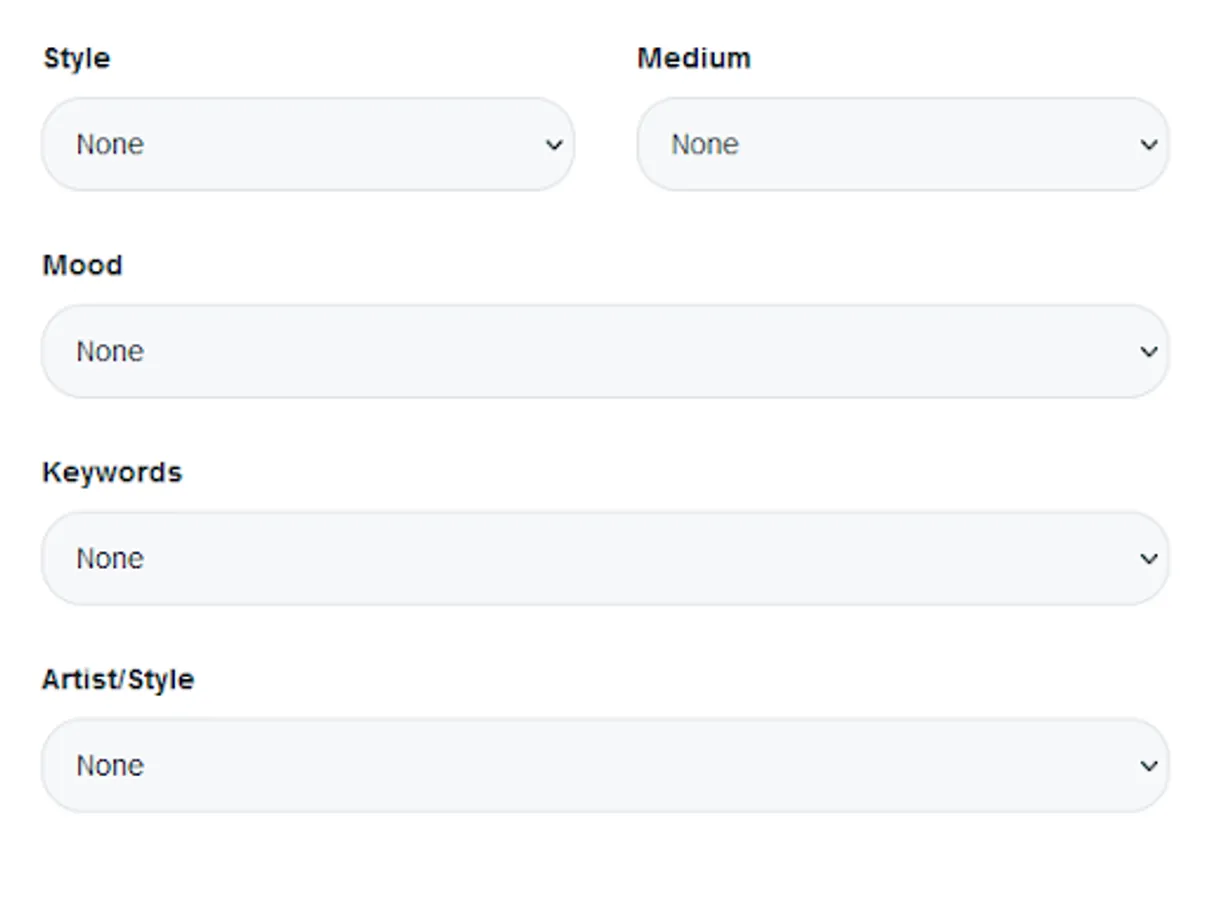The image size is (1206, 900).
Task: Click the Artist/Style heading text
Action: coord(119,679)
